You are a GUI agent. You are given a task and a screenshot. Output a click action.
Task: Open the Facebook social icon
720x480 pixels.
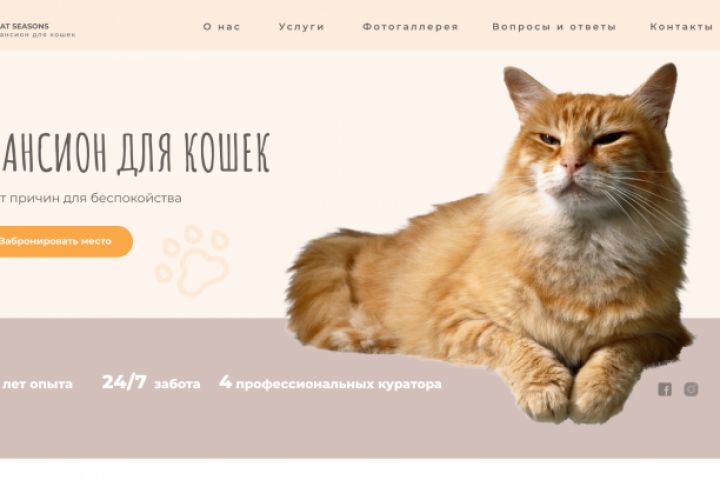coord(664,389)
